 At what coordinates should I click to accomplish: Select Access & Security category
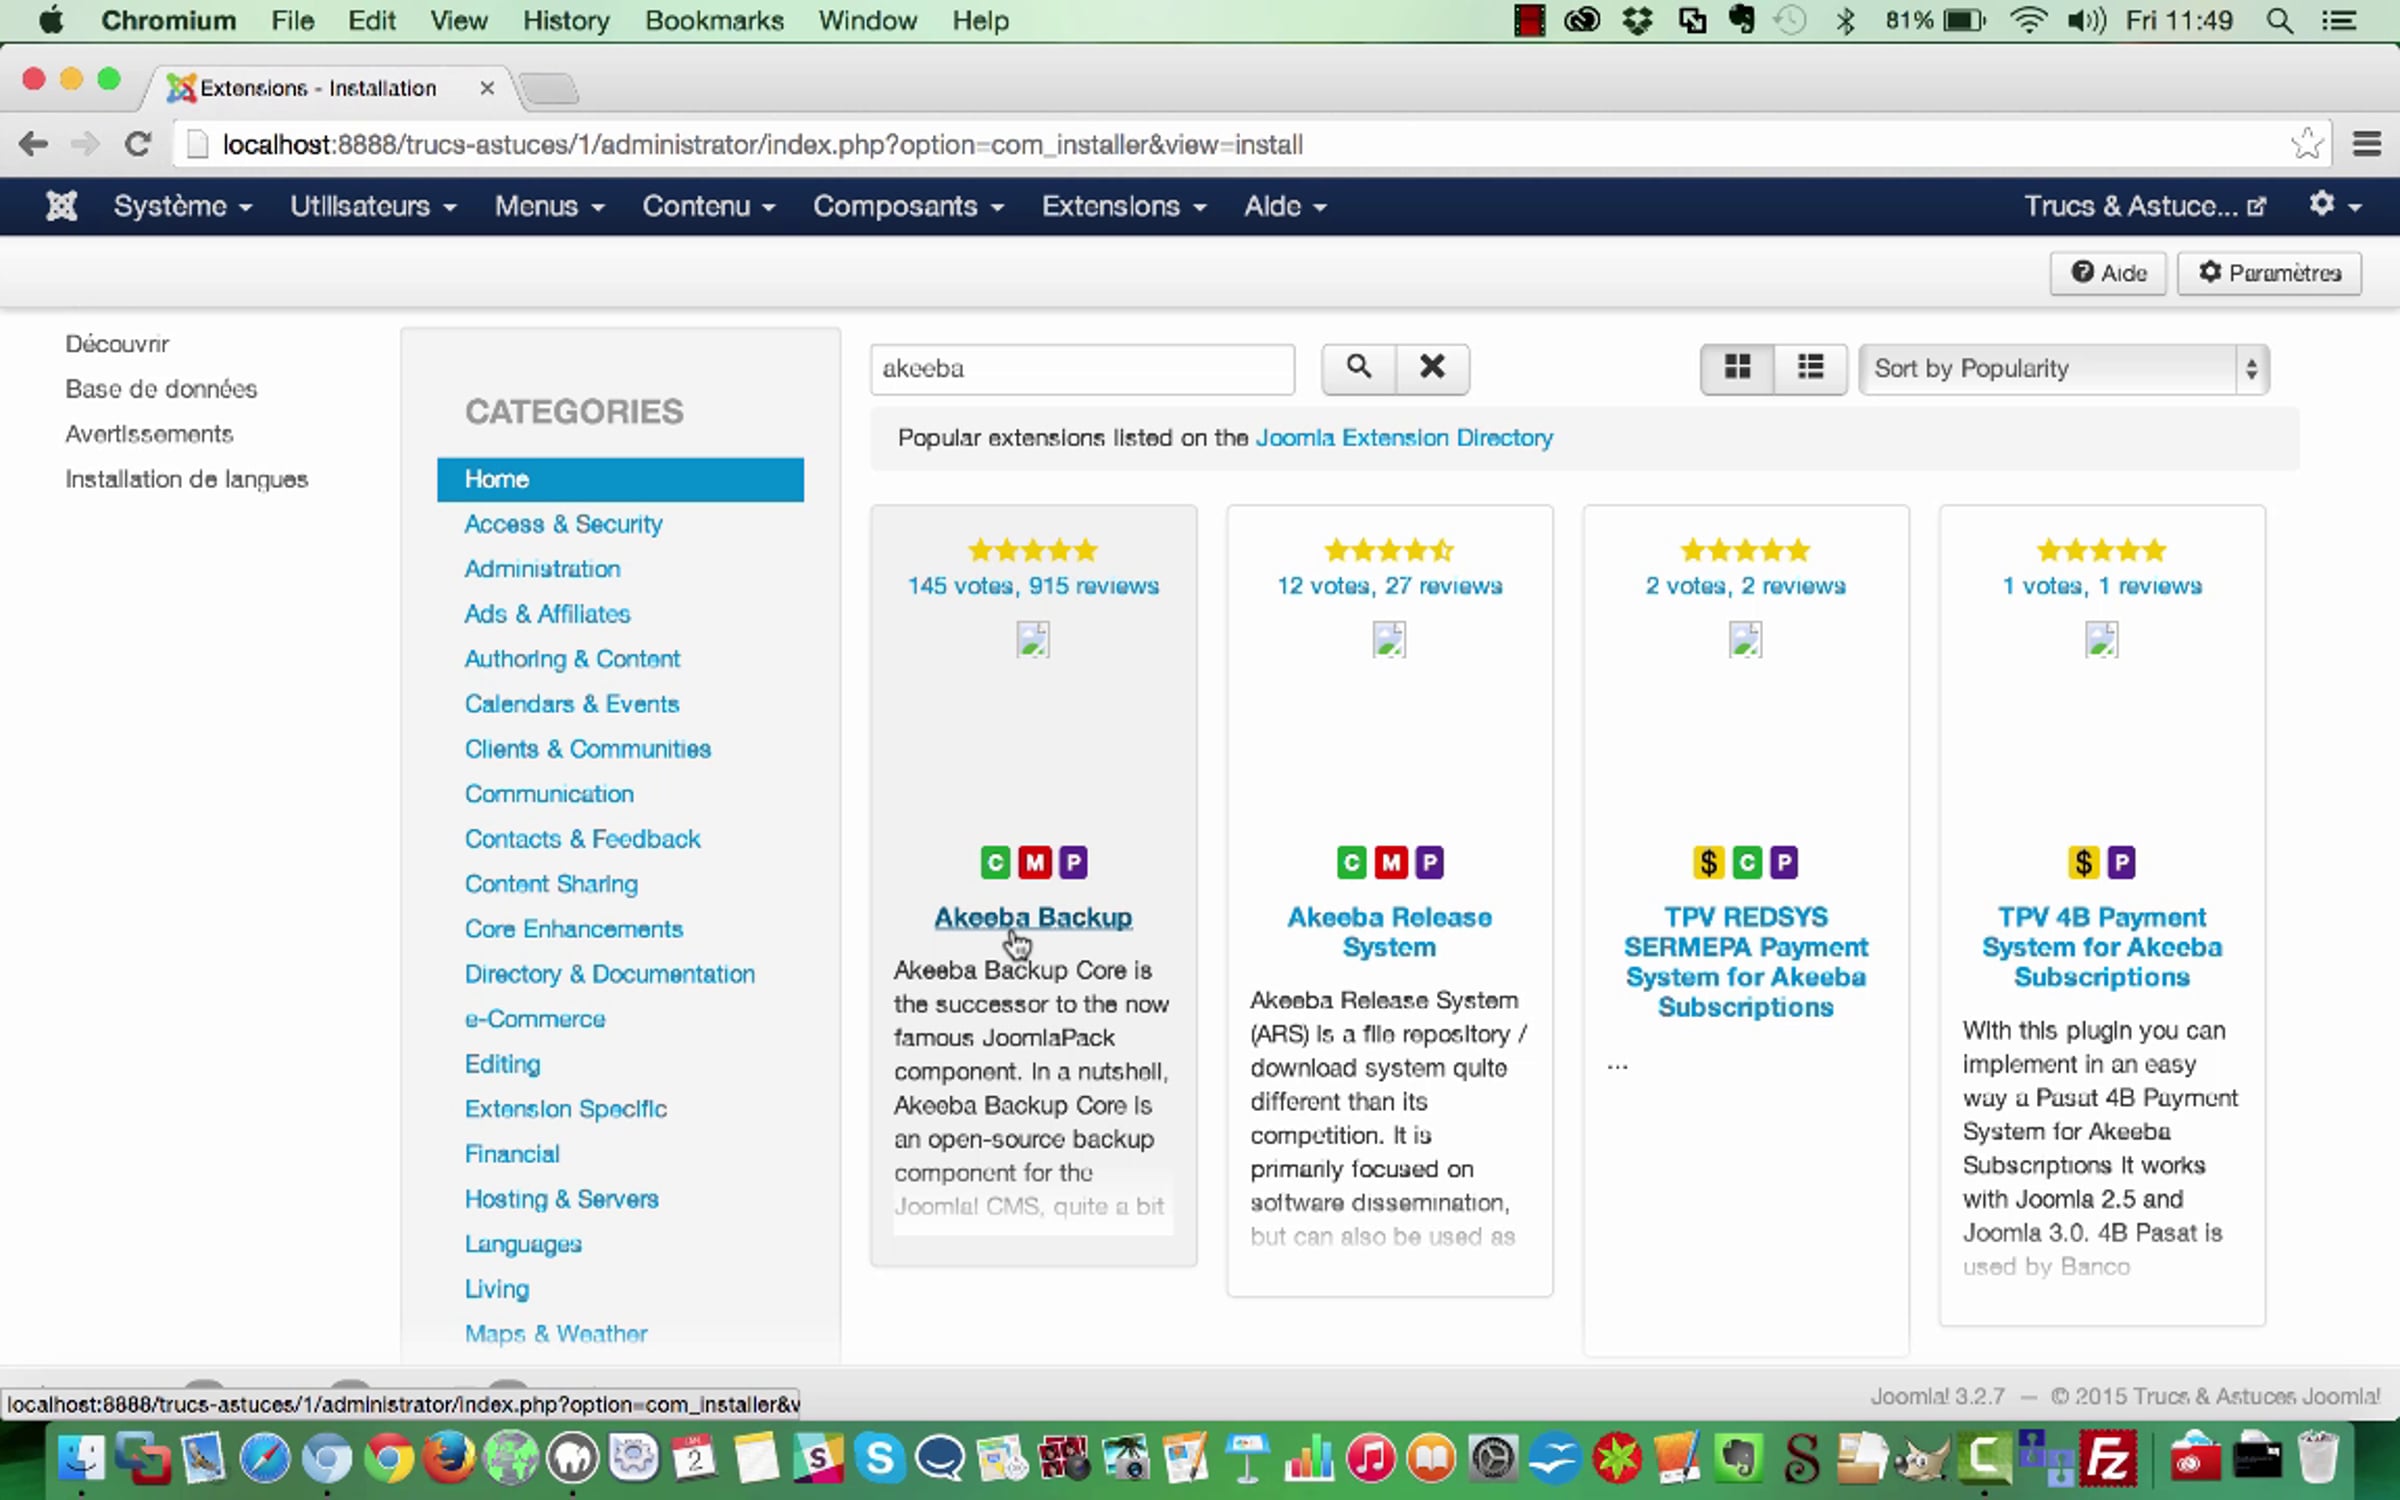tap(563, 524)
